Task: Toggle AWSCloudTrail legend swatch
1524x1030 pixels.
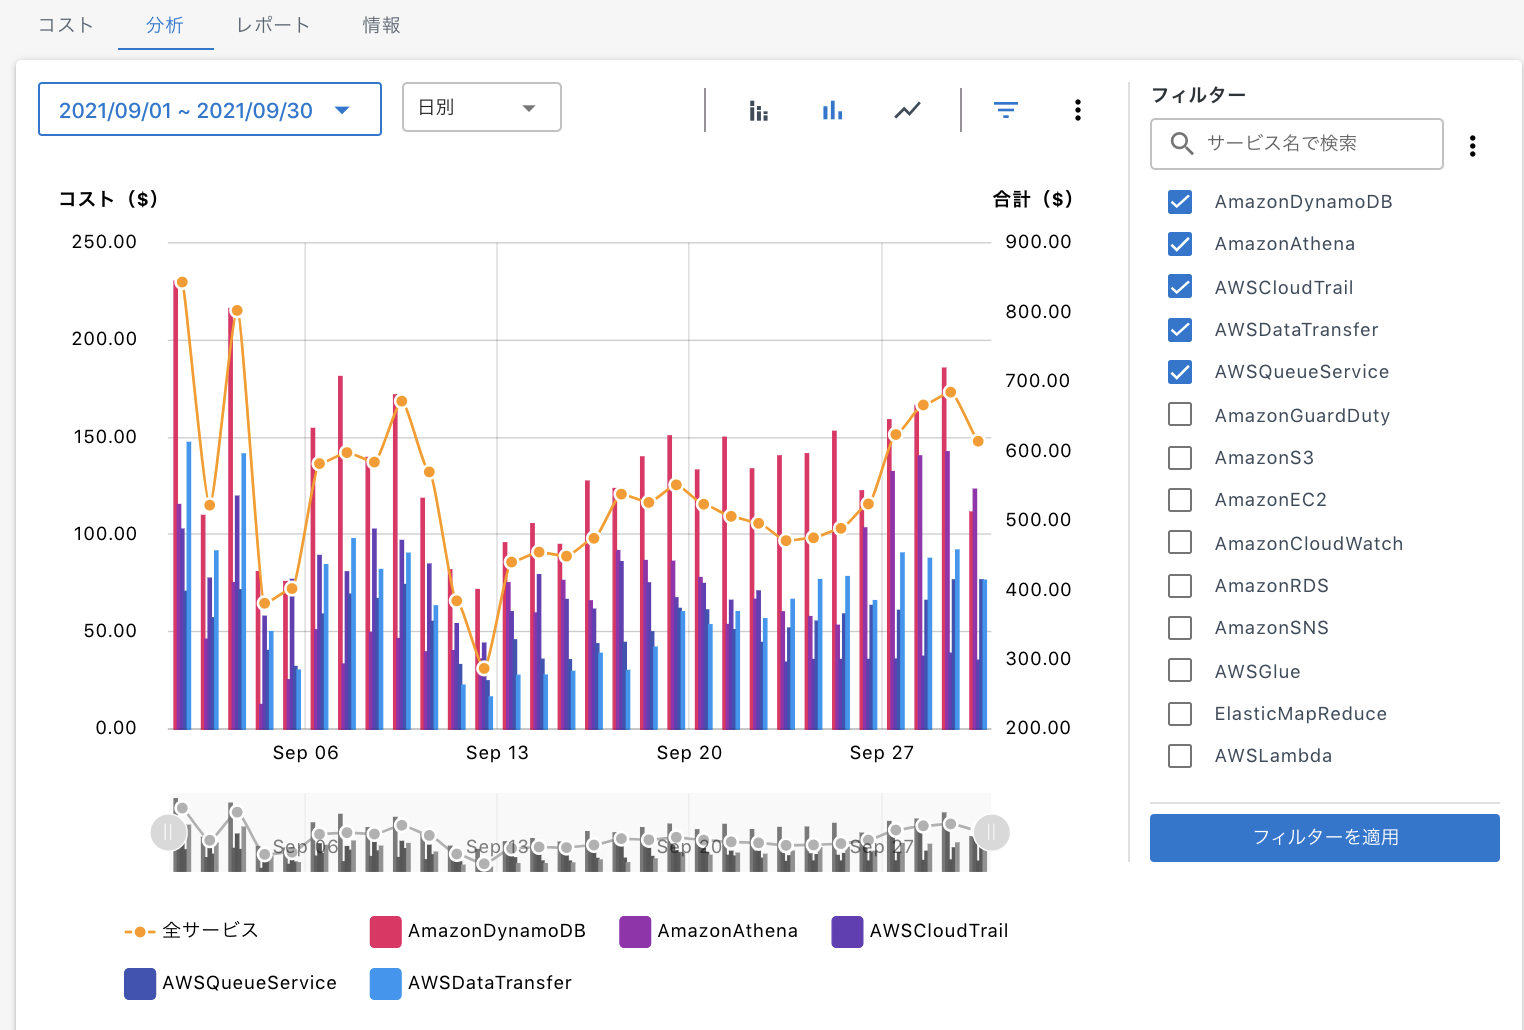Action: click(847, 931)
